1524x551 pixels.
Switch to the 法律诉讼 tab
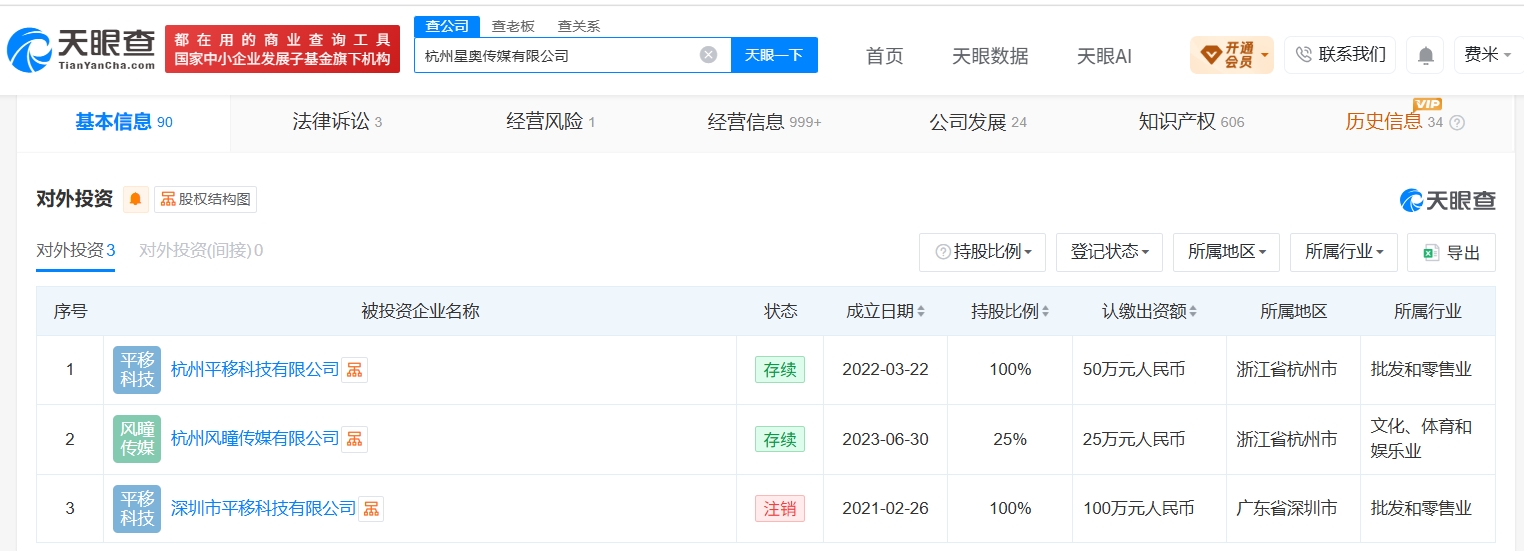[x=337, y=122]
